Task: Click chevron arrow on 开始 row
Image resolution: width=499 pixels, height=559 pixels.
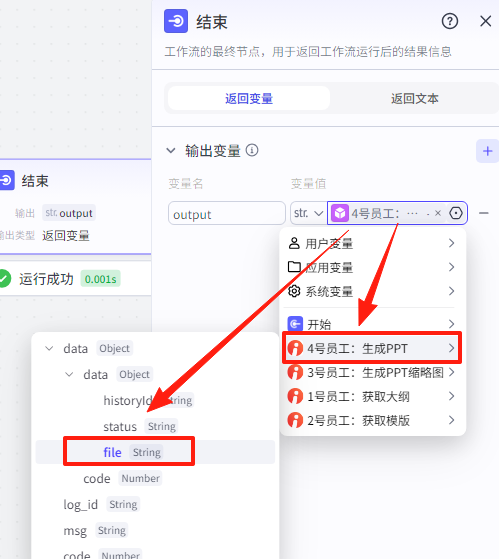Action: point(451,324)
